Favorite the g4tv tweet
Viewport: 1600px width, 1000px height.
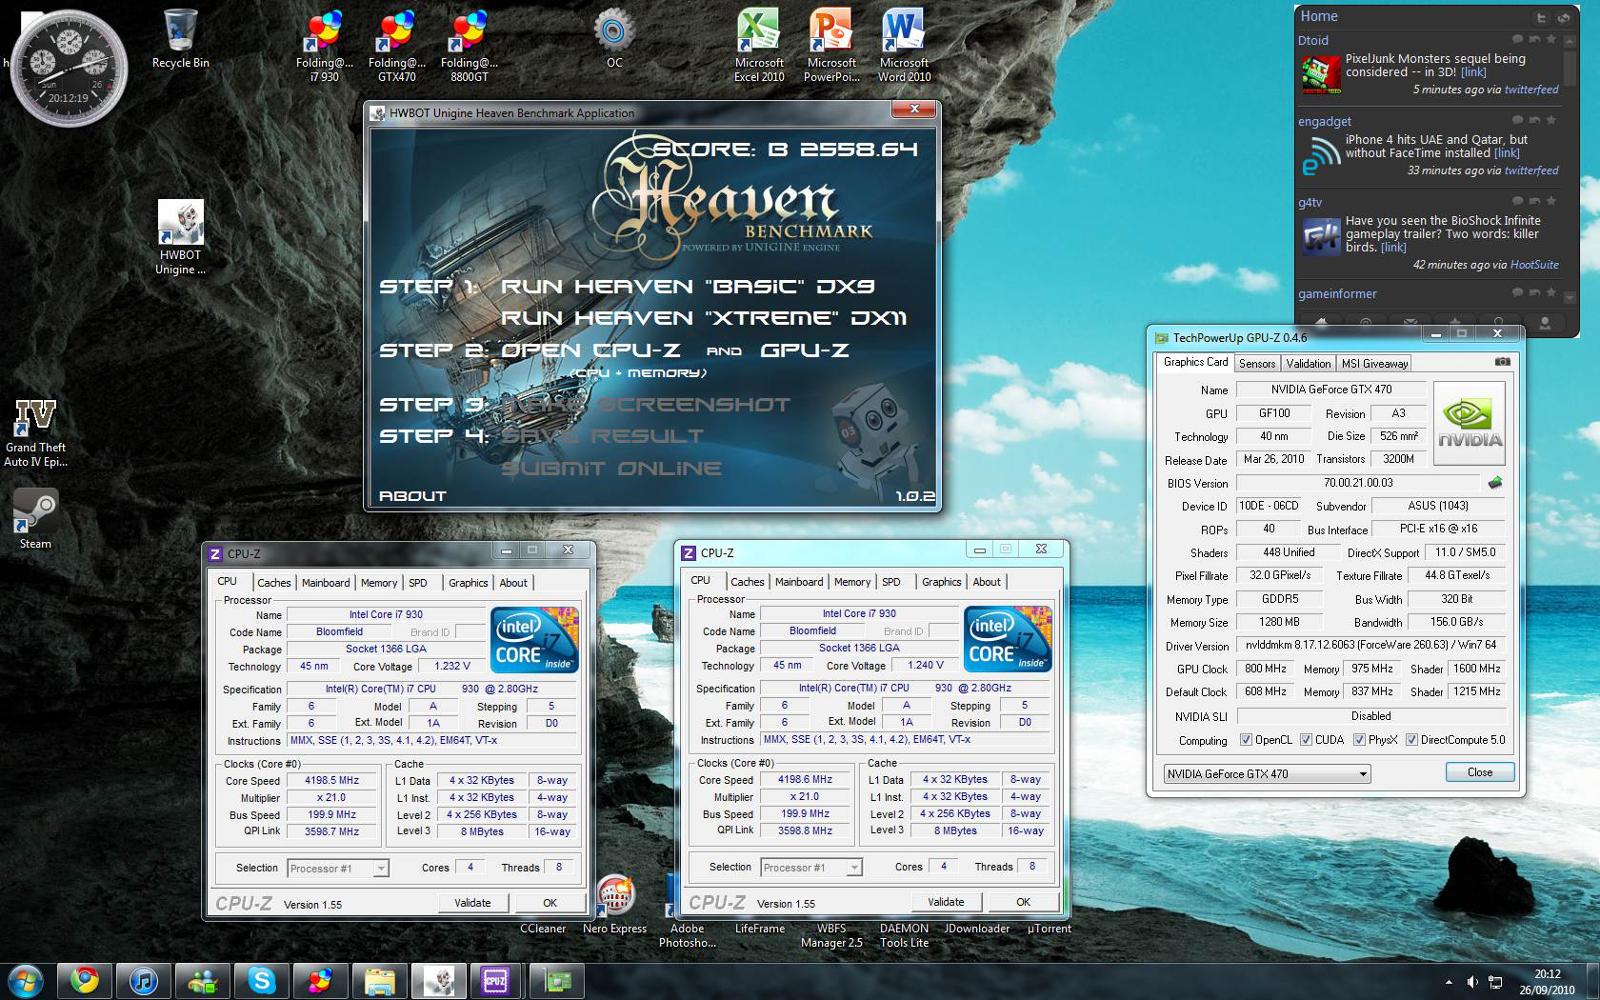[1551, 202]
